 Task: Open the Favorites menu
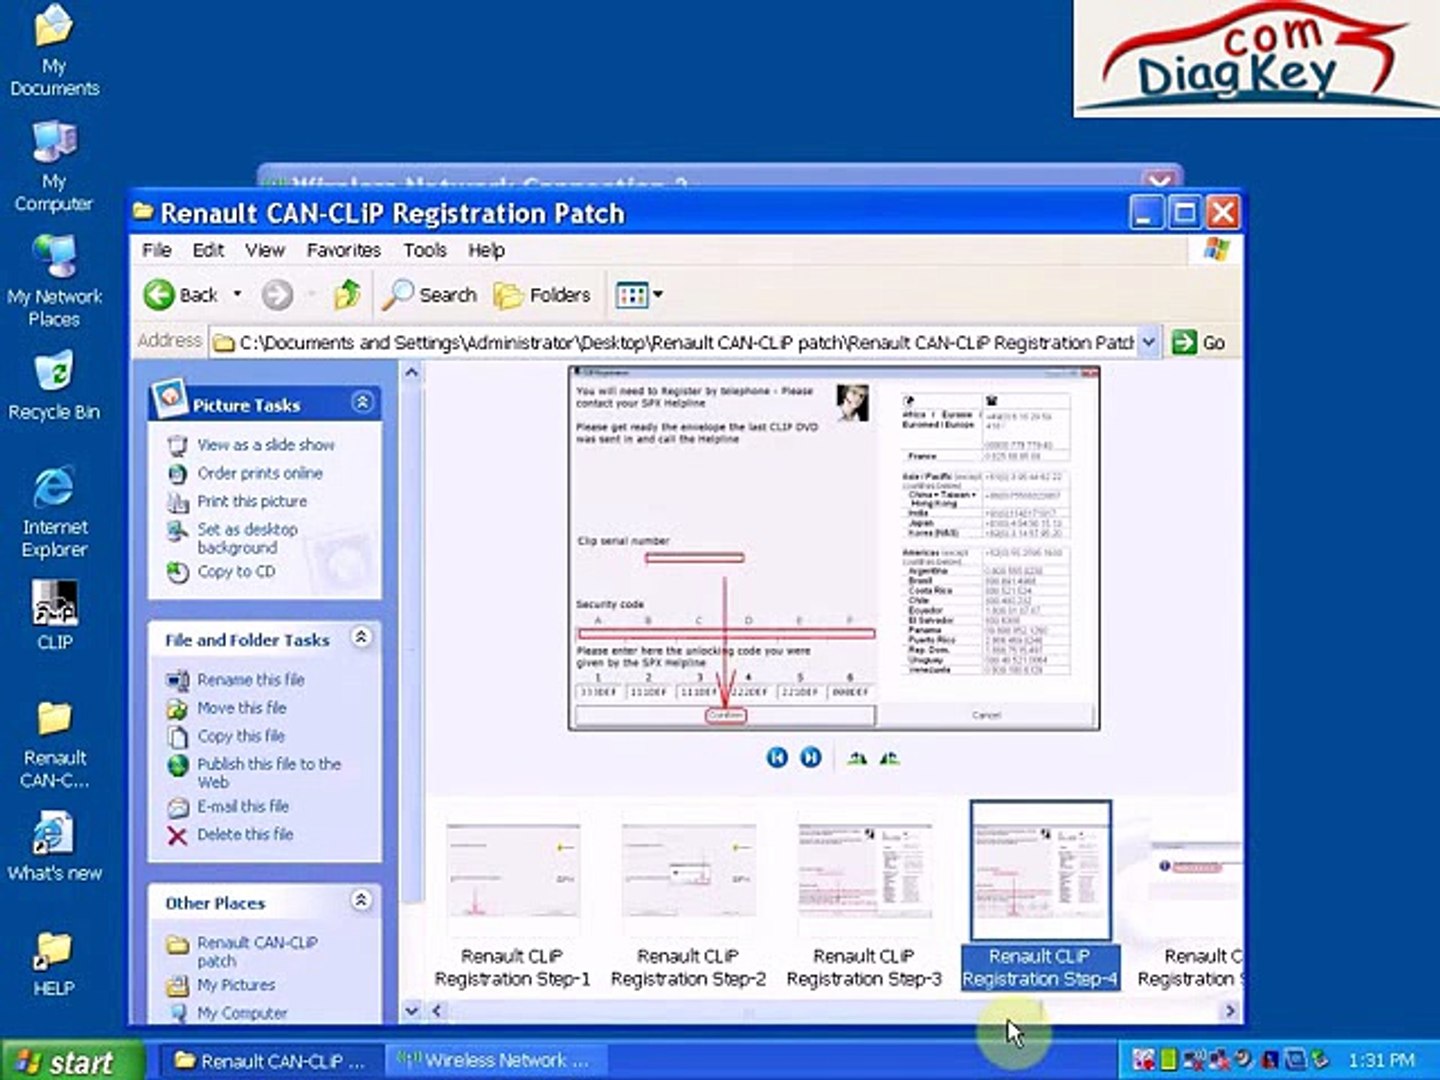343,250
